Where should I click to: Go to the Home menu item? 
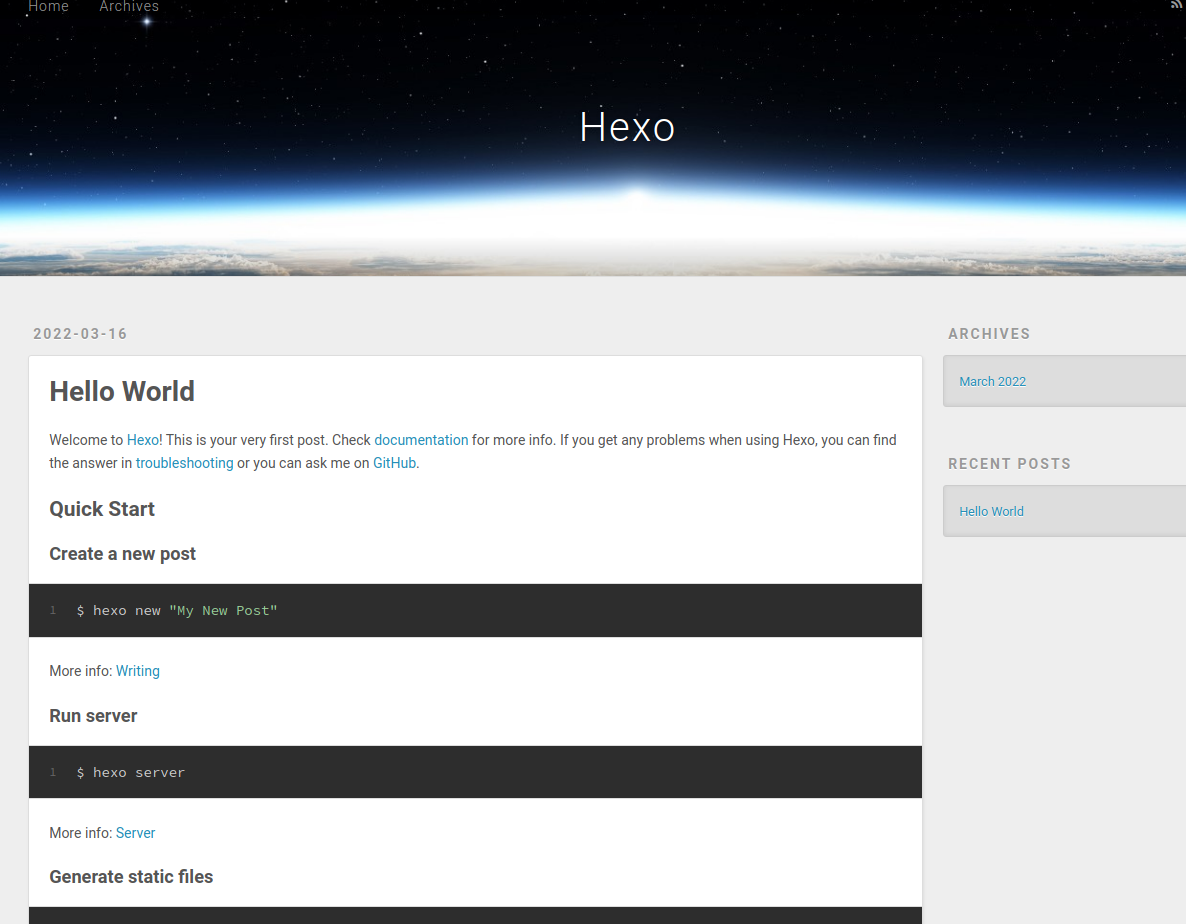click(x=48, y=6)
